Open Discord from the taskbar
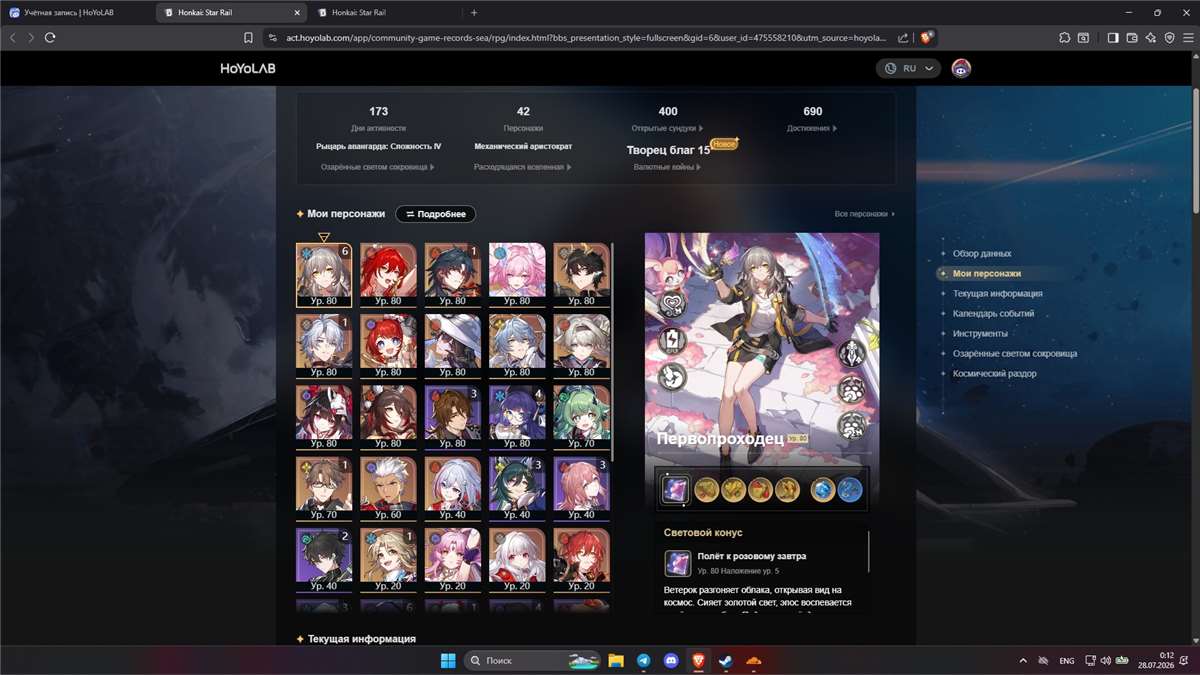 click(x=671, y=660)
